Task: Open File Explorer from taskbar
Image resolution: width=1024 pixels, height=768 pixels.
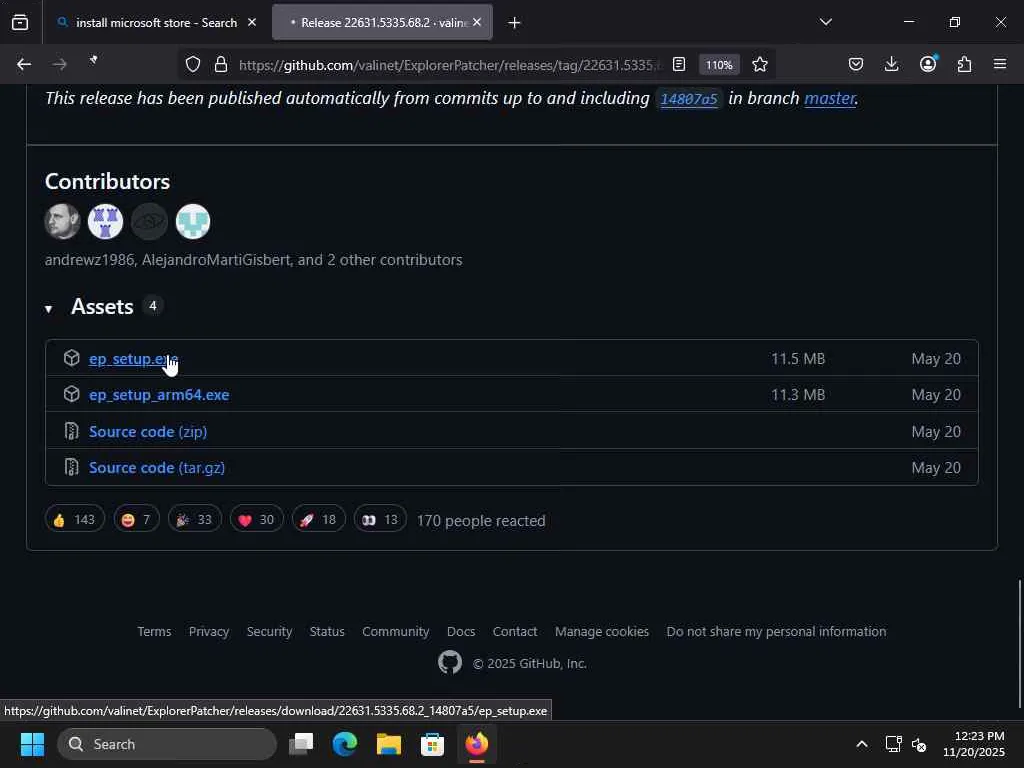Action: tap(389, 744)
